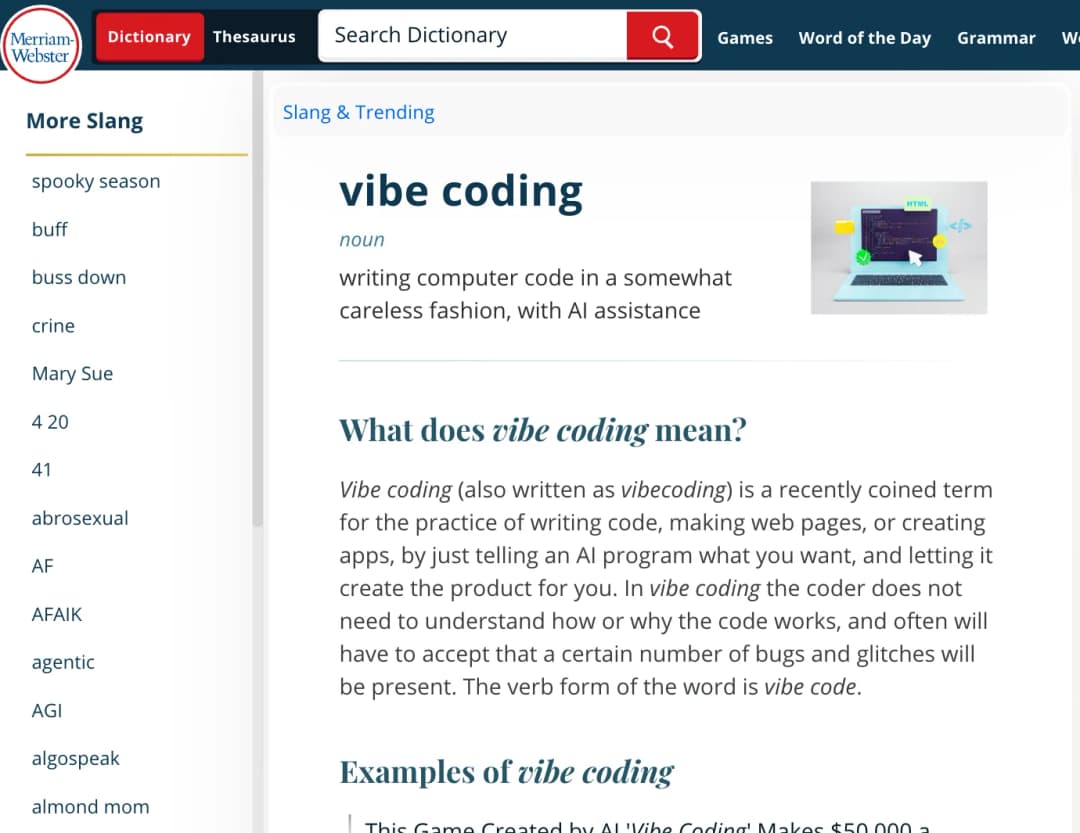
Task: Open the buff slang entry
Action: tap(50, 229)
